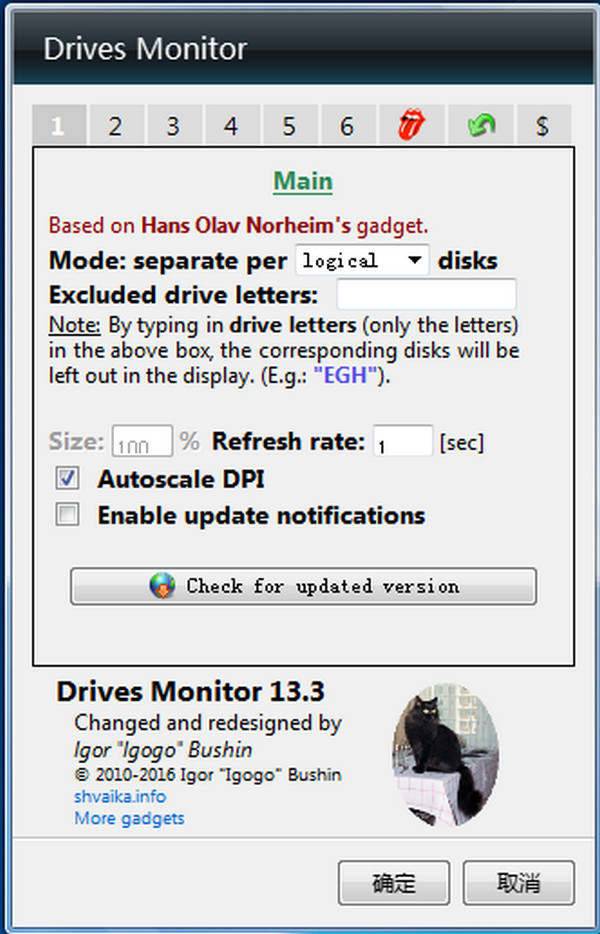Open the logical disks mode dropdown

coord(362,260)
